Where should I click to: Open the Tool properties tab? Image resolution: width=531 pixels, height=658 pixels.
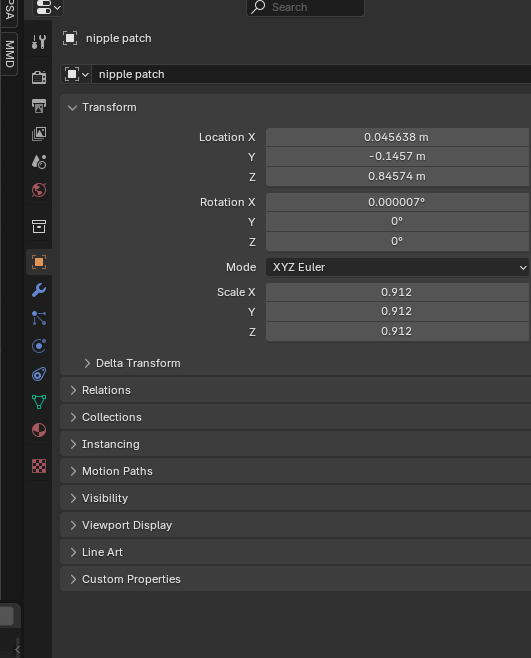(x=39, y=42)
